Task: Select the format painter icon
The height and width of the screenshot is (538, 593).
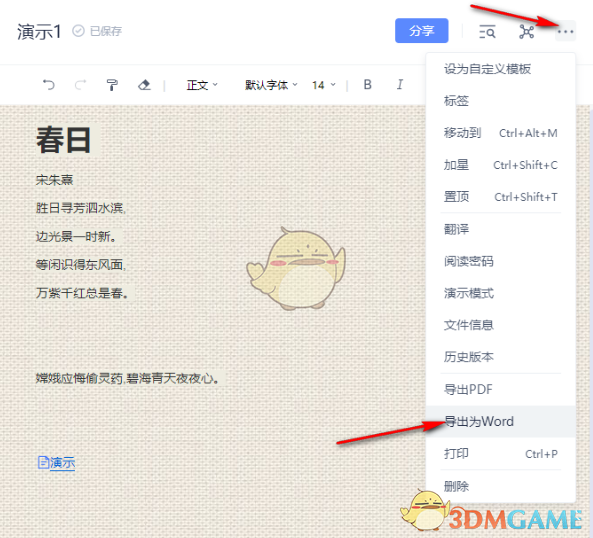Action: click(112, 85)
